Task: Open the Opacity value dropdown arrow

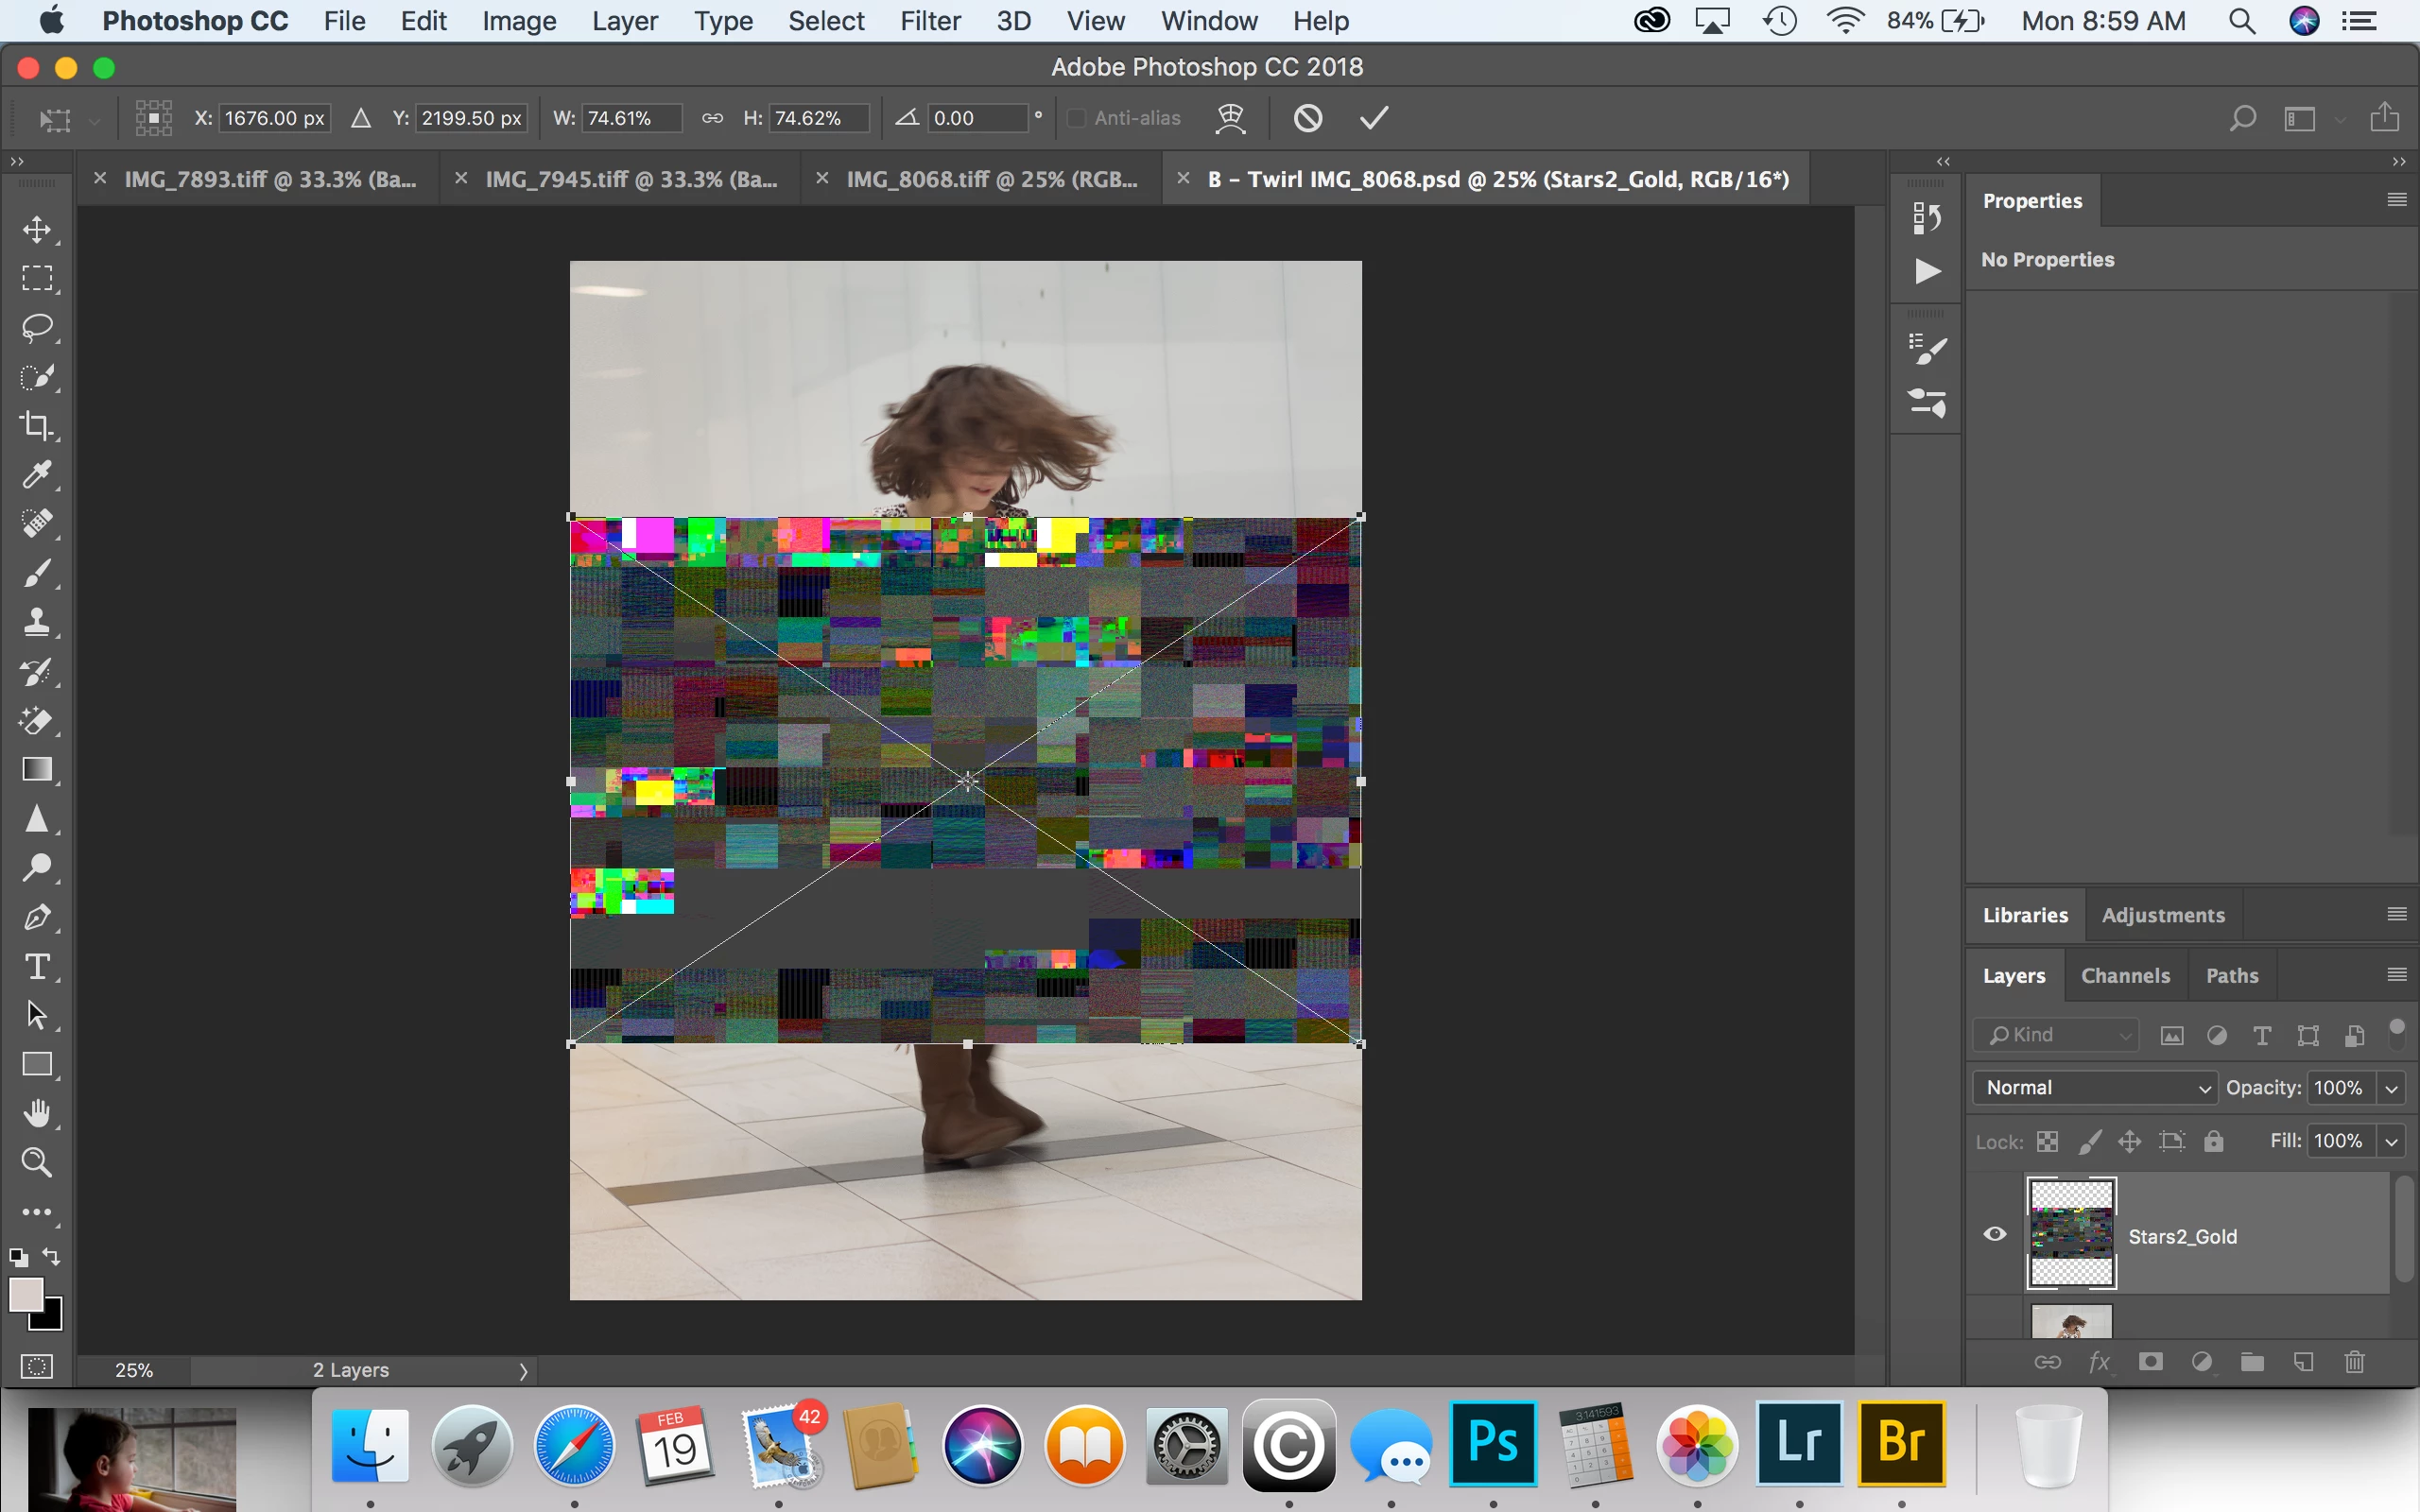Action: pyautogui.click(x=2391, y=1088)
